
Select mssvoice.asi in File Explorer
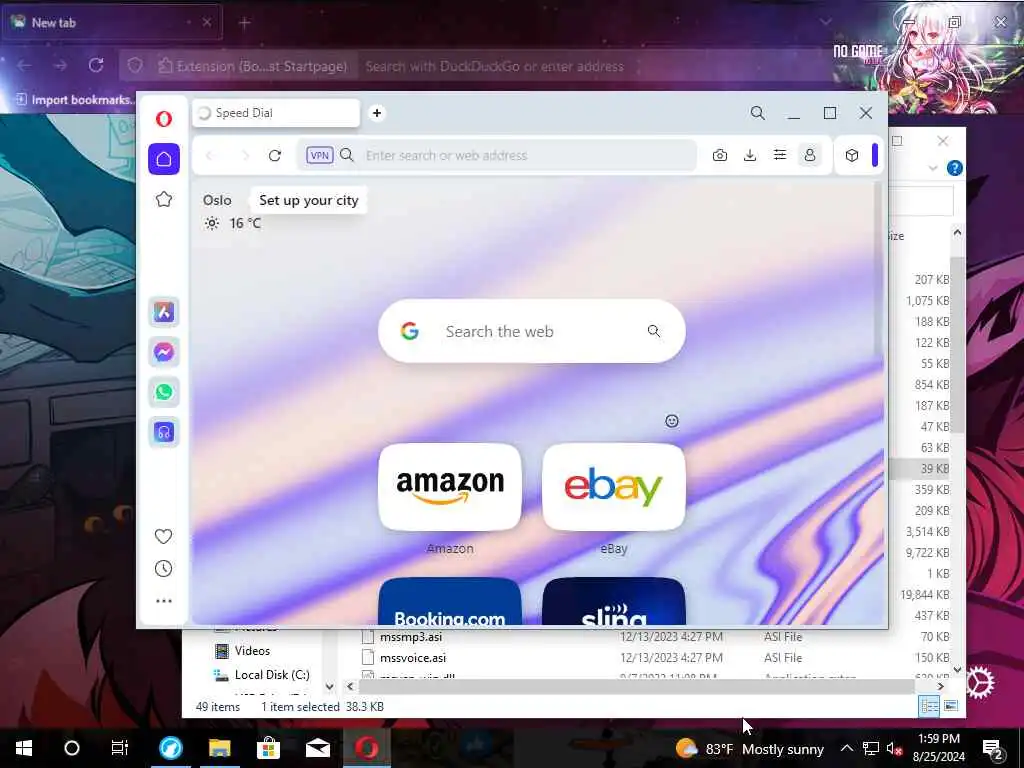click(413, 658)
